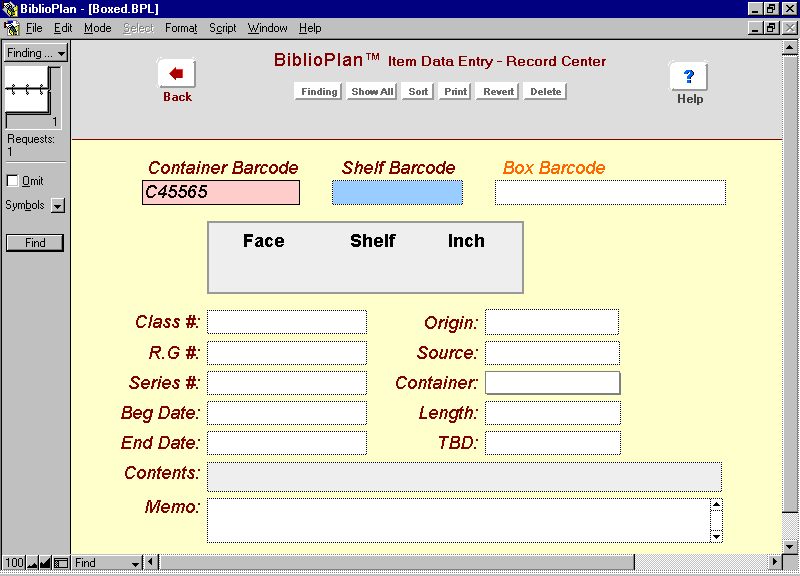Open the File menu
This screenshot has width=800, height=576.
34,28
